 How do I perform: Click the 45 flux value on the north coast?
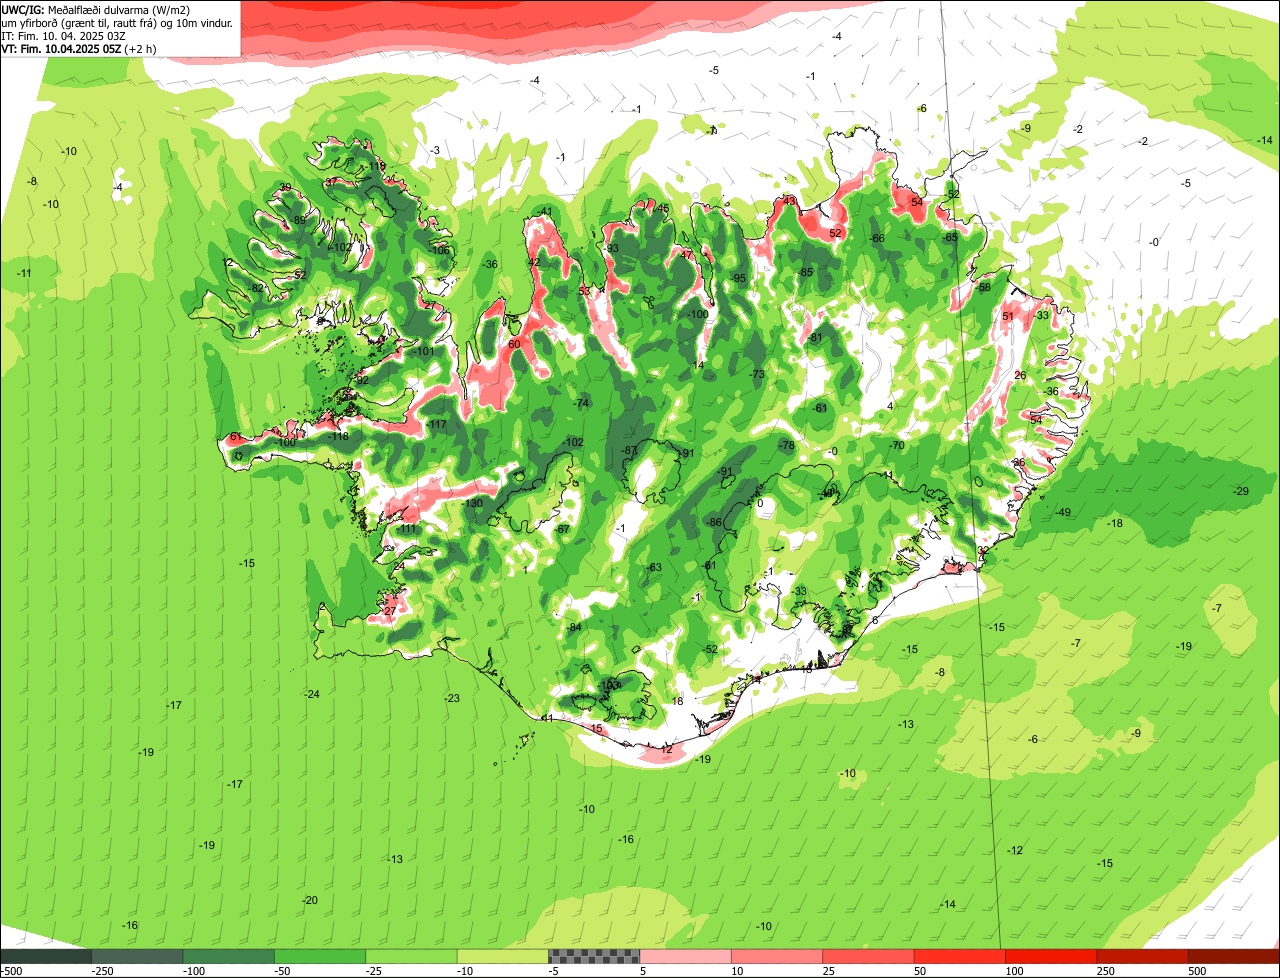(663, 208)
